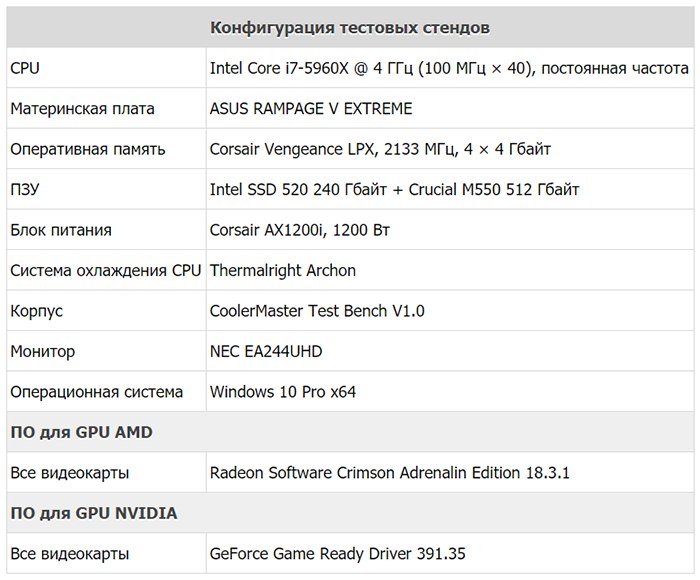Select the 'Intel SSD 520 240 Гбайт + Crucial M550' value
This screenshot has width=700, height=580.
pyautogui.click(x=355, y=190)
